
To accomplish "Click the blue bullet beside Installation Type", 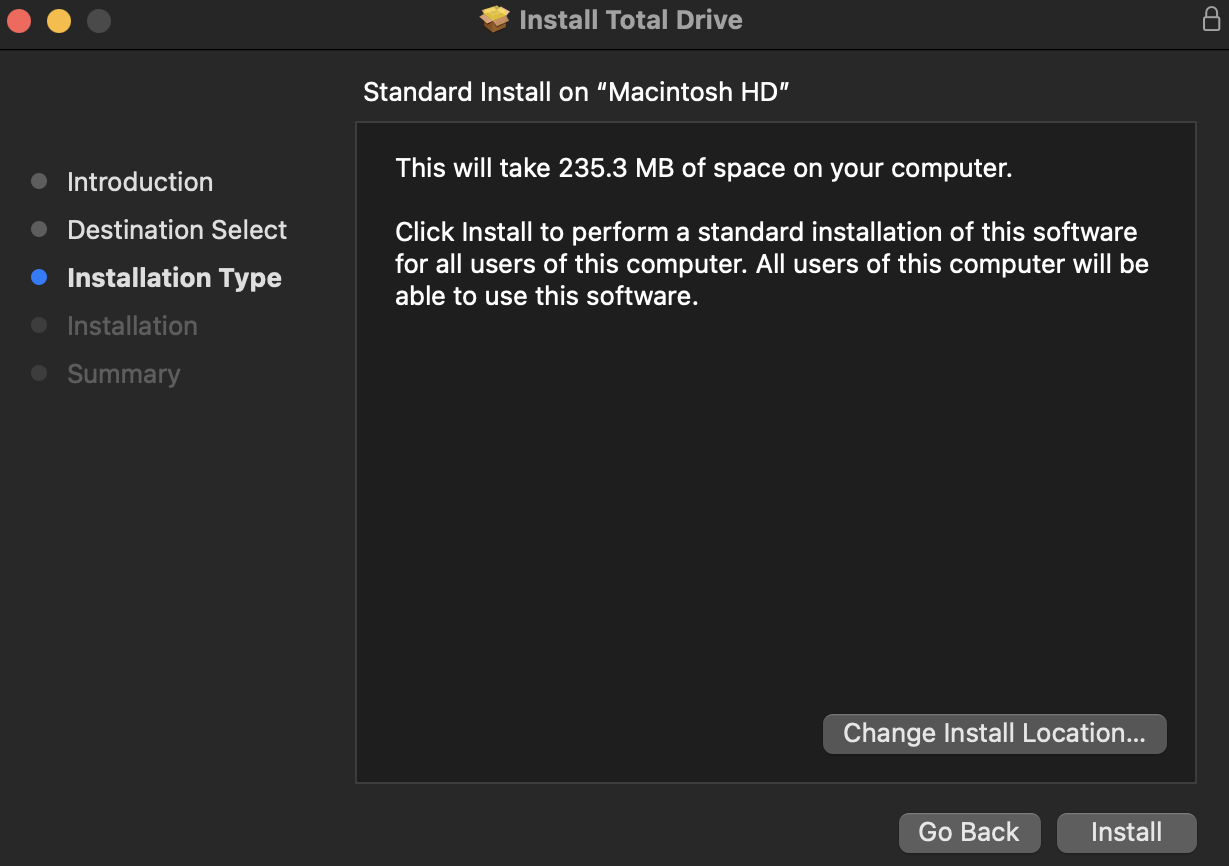I will click(x=39, y=278).
